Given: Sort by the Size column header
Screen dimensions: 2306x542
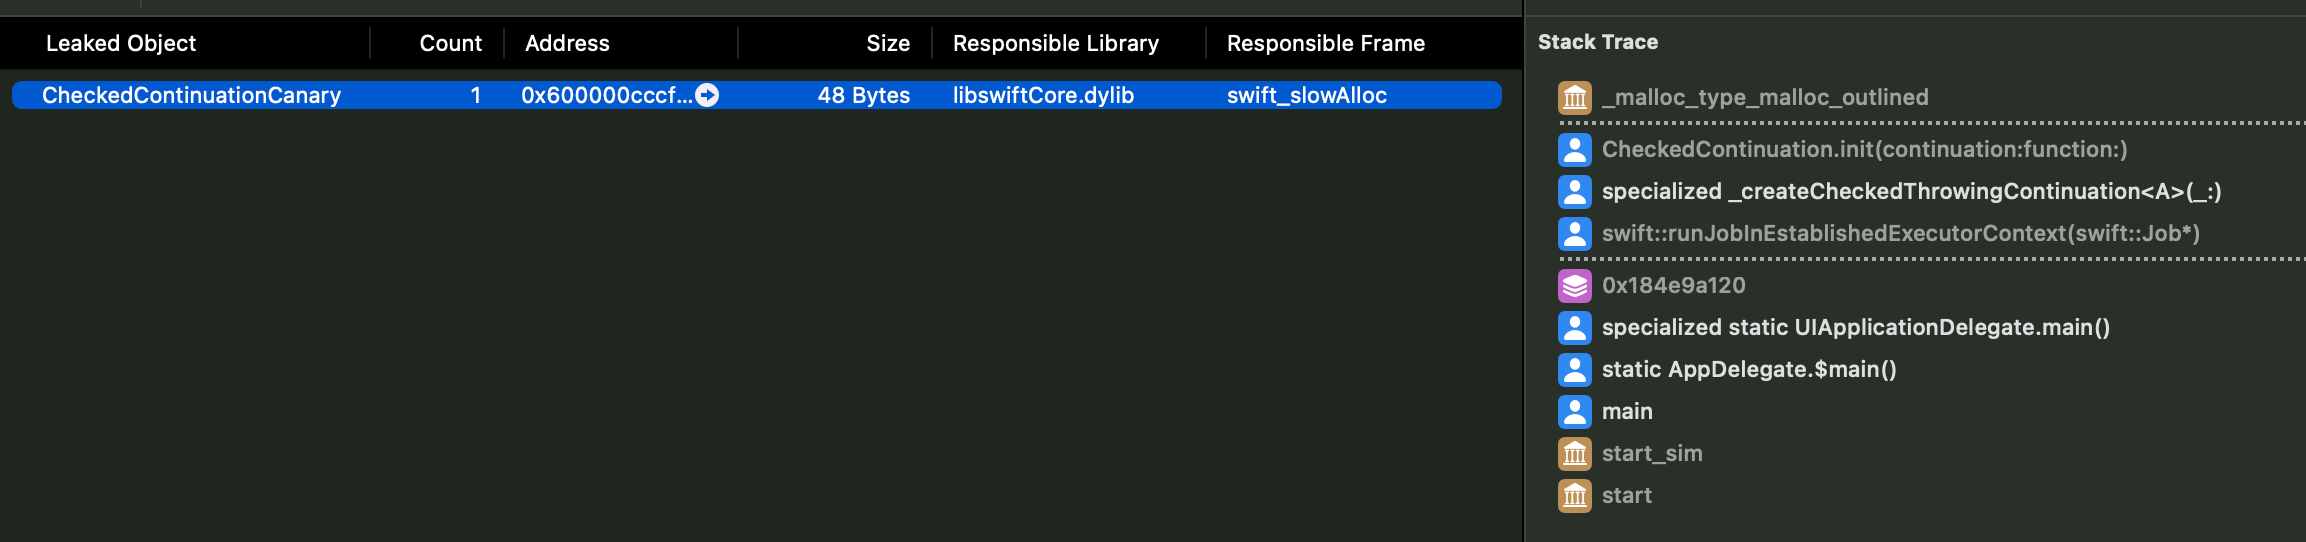Looking at the screenshot, I should [888, 43].
